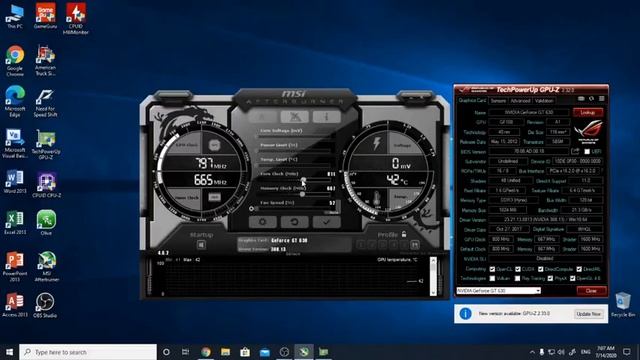Select the GameGuru desktop icon

pos(45,16)
